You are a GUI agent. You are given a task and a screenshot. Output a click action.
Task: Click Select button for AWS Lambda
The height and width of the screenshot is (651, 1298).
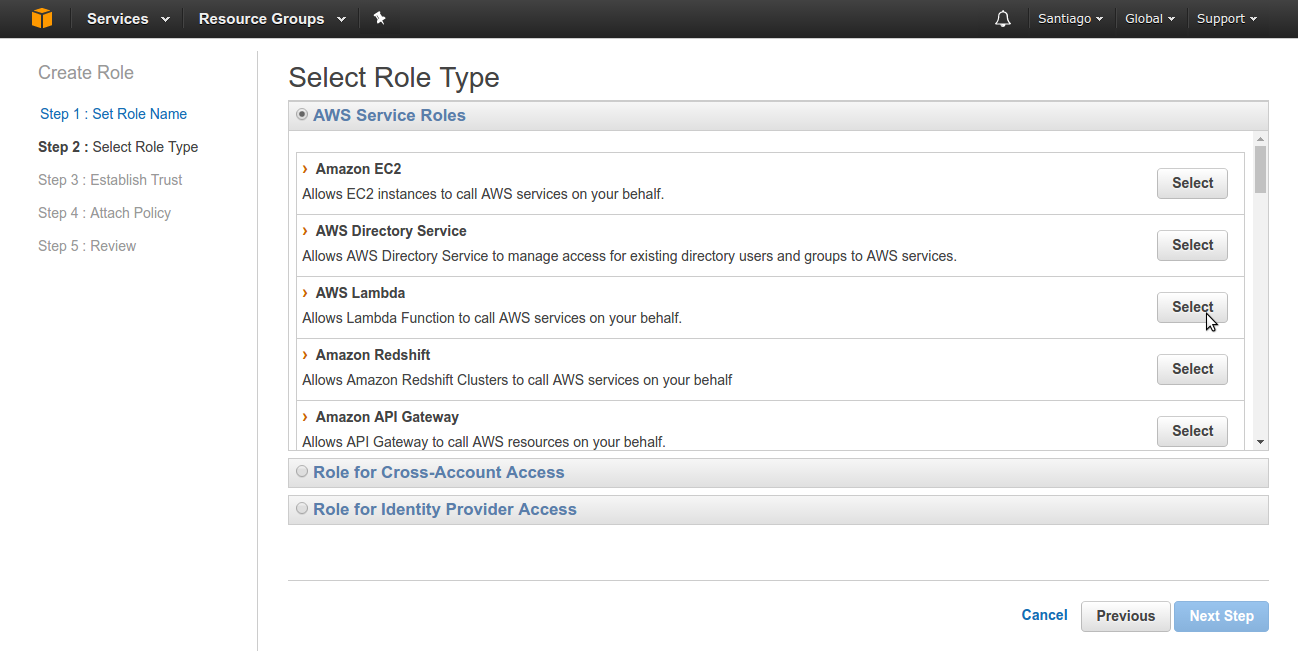(x=1192, y=307)
